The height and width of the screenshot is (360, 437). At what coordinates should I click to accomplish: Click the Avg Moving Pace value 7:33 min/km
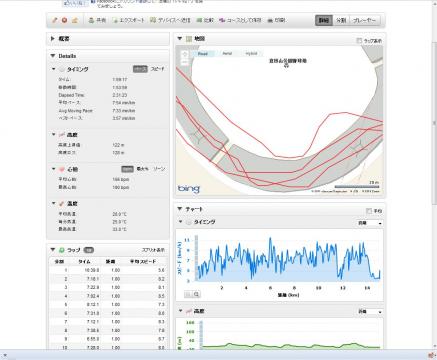[124, 110]
